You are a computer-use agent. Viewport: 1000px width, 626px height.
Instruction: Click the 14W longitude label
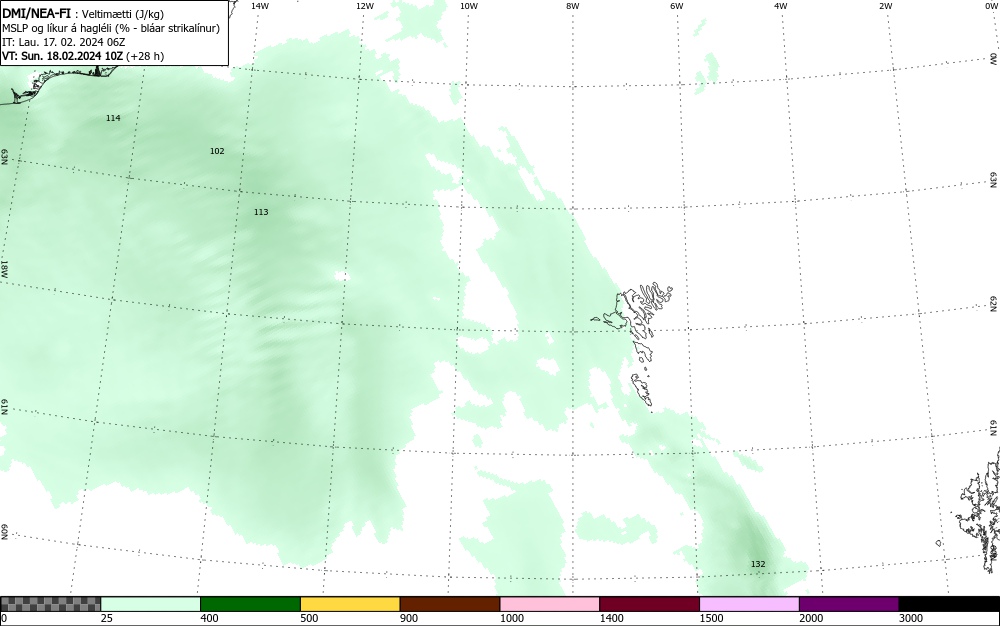coord(260,6)
